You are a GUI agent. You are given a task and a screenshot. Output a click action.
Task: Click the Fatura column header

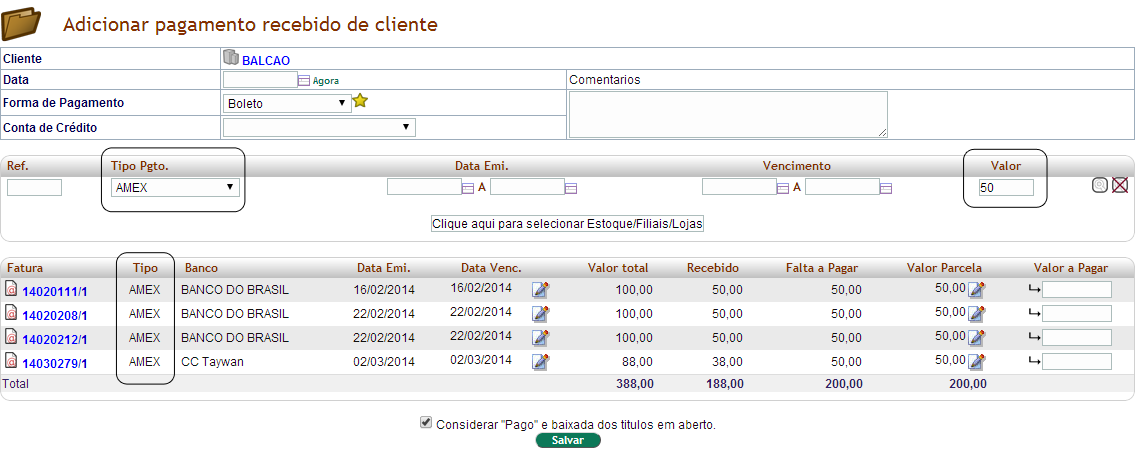pyautogui.click(x=25, y=268)
